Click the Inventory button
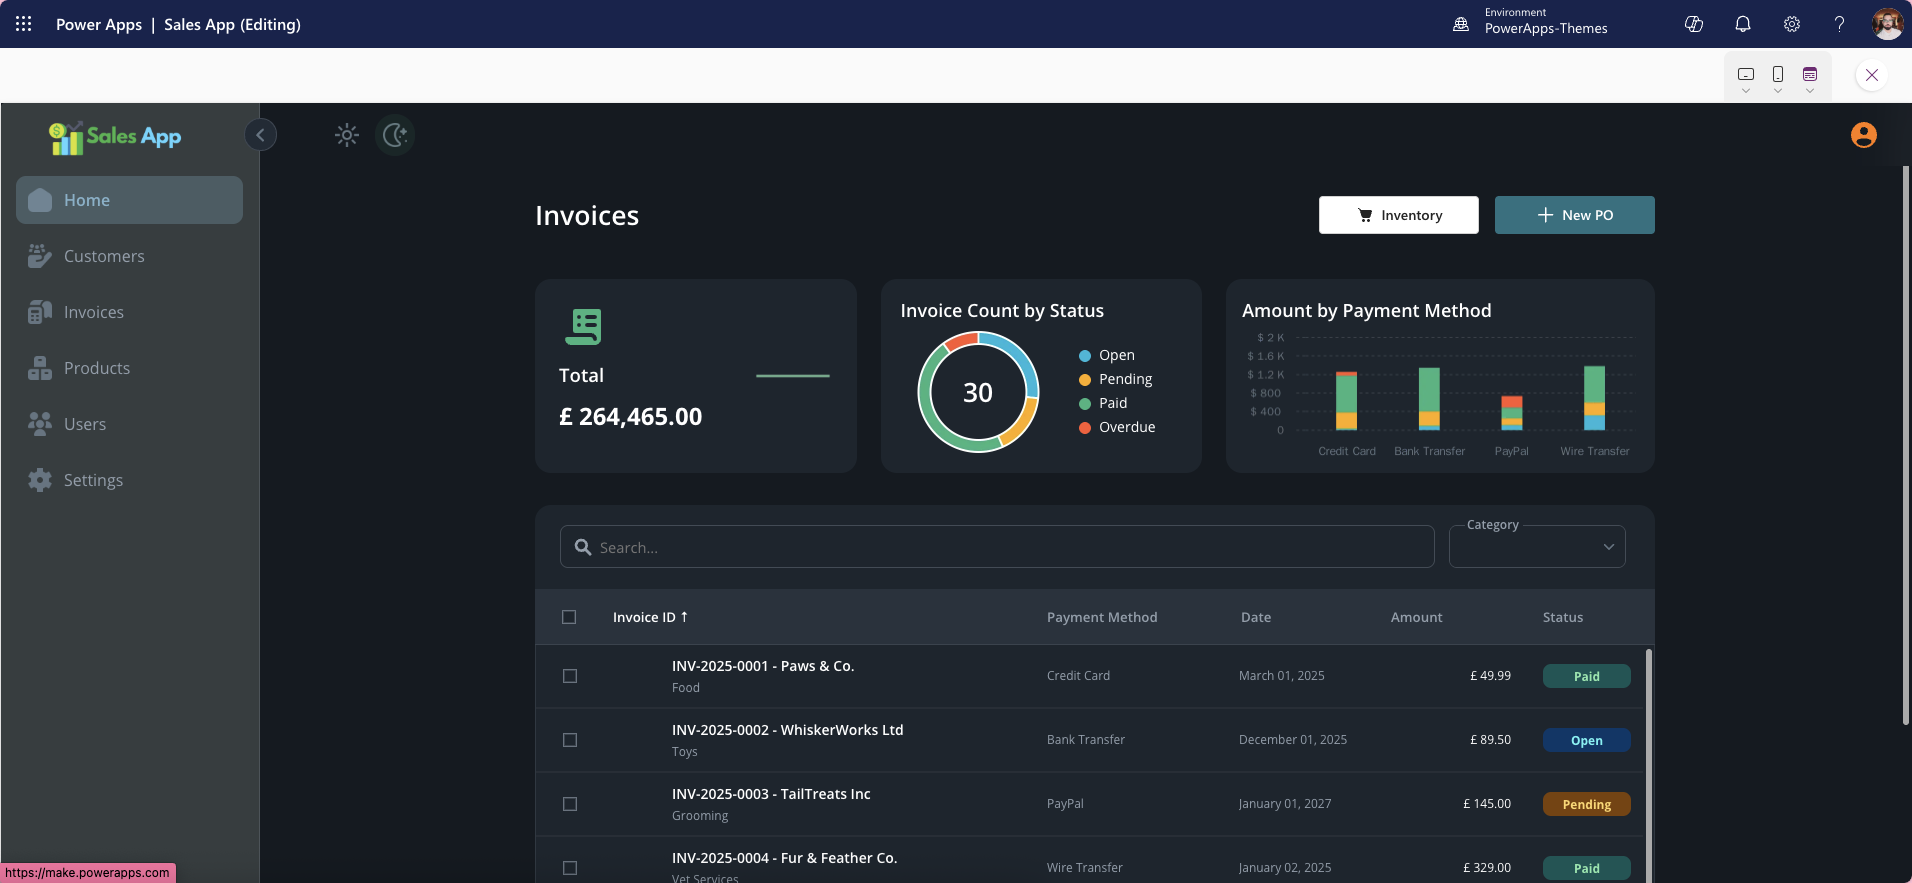This screenshot has width=1912, height=883. point(1398,215)
